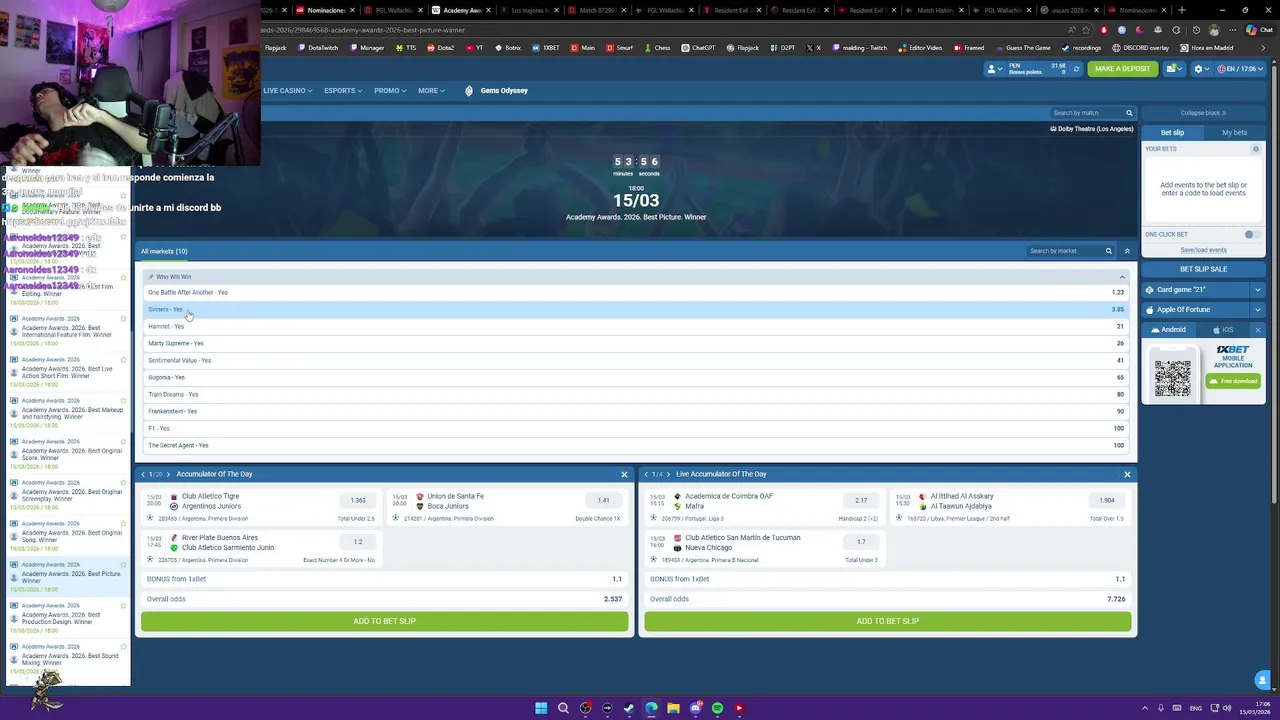Switch to the Android app tab
This screenshot has height=720, width=1280.
1169,330
